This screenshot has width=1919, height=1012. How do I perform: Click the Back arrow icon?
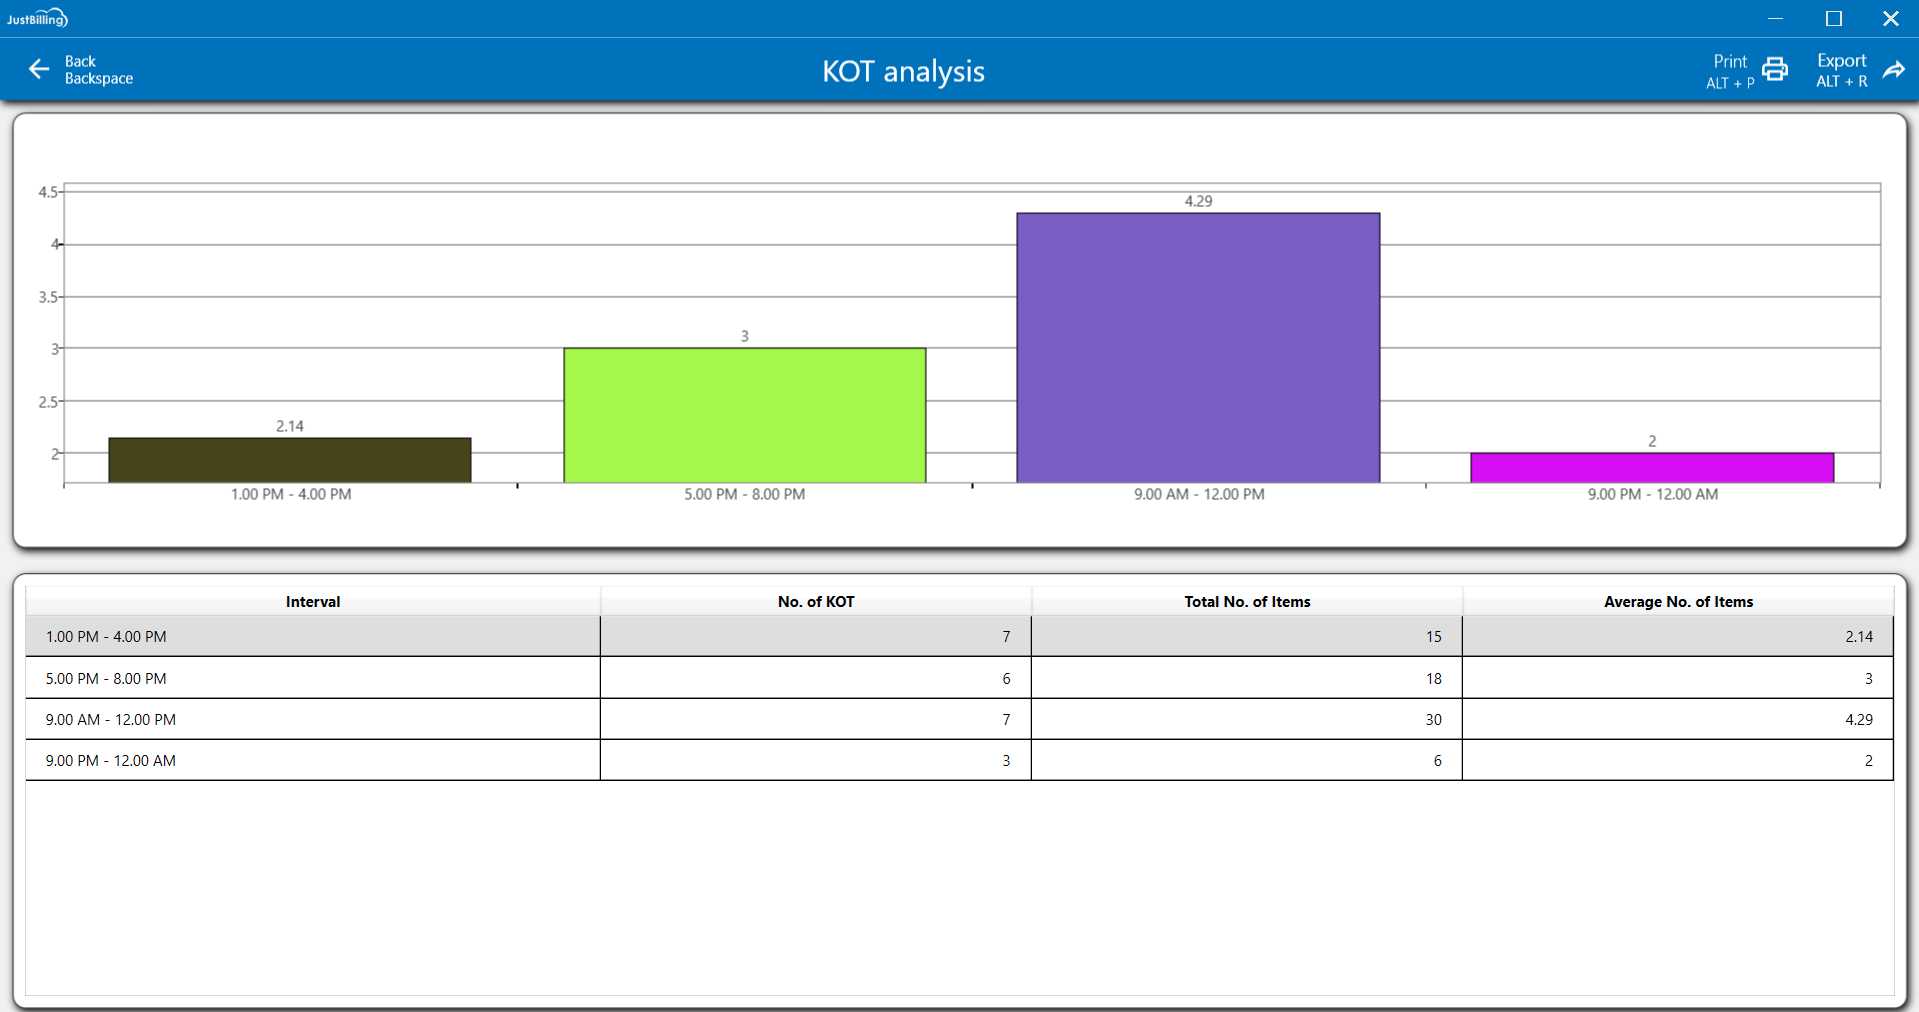pos(39,69)
